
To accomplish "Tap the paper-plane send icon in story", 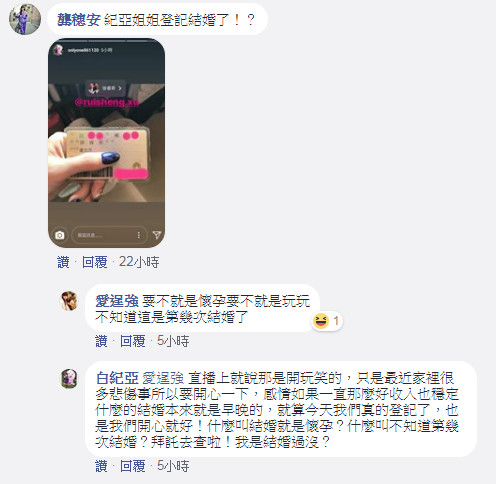I will click(x=157, y=235).
